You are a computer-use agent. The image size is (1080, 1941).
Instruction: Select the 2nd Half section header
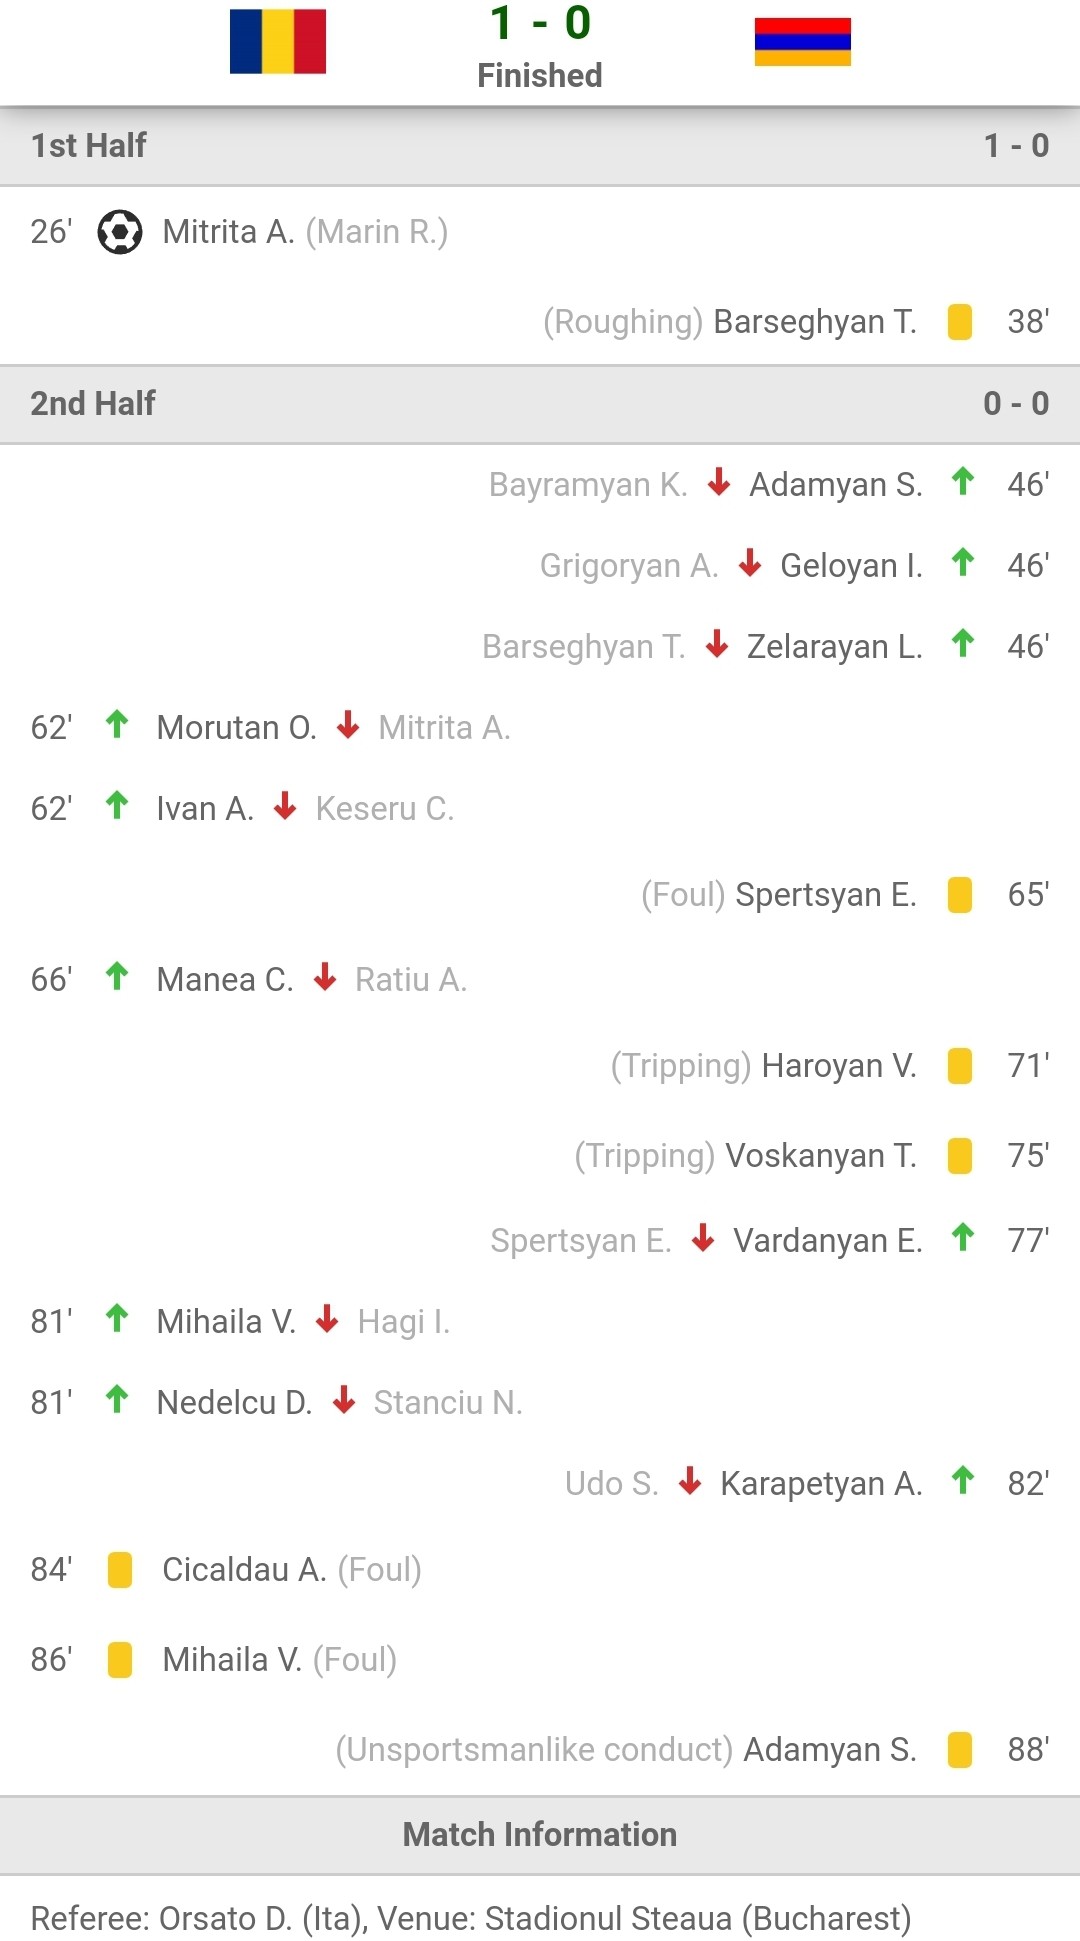(540, 404)
